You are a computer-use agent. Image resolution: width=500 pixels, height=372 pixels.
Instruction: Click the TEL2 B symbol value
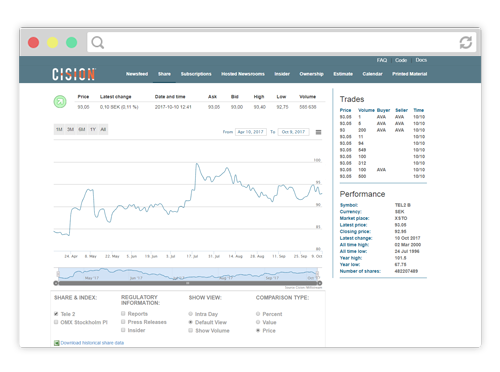403,205
